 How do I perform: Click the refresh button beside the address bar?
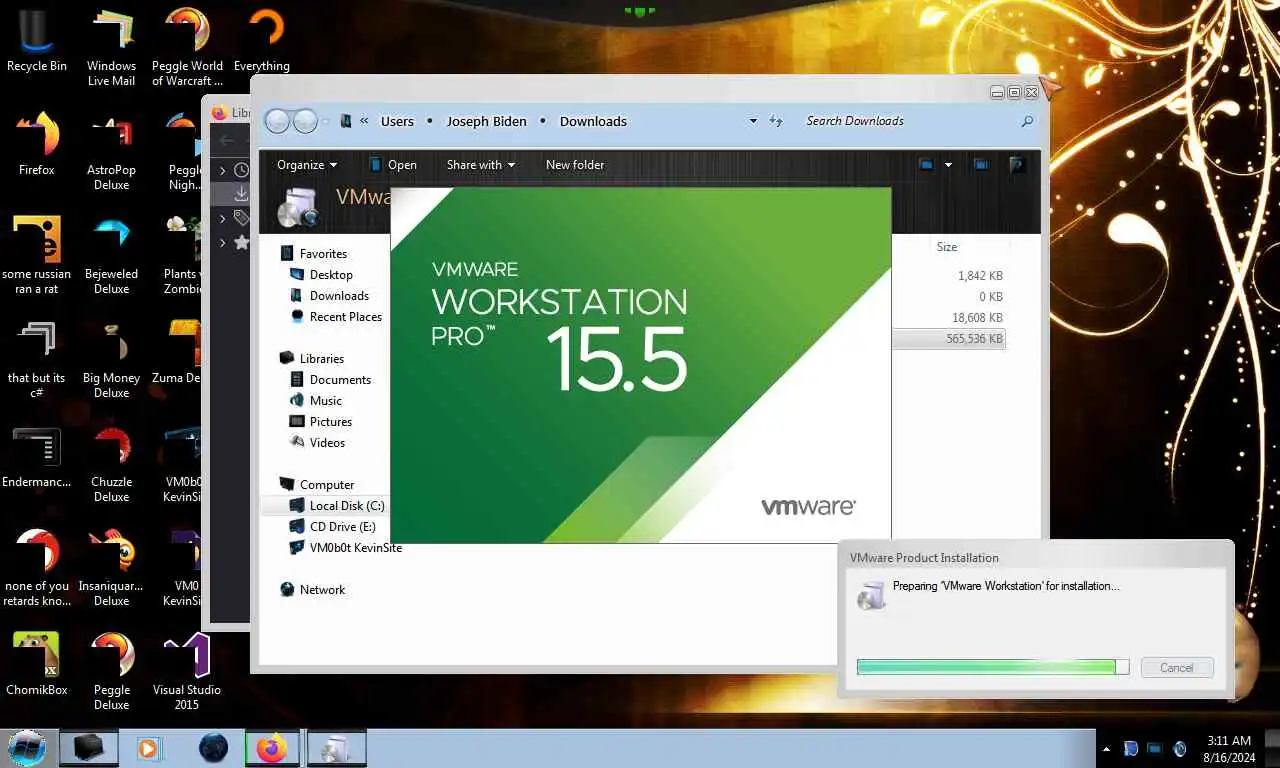point(776,121)
